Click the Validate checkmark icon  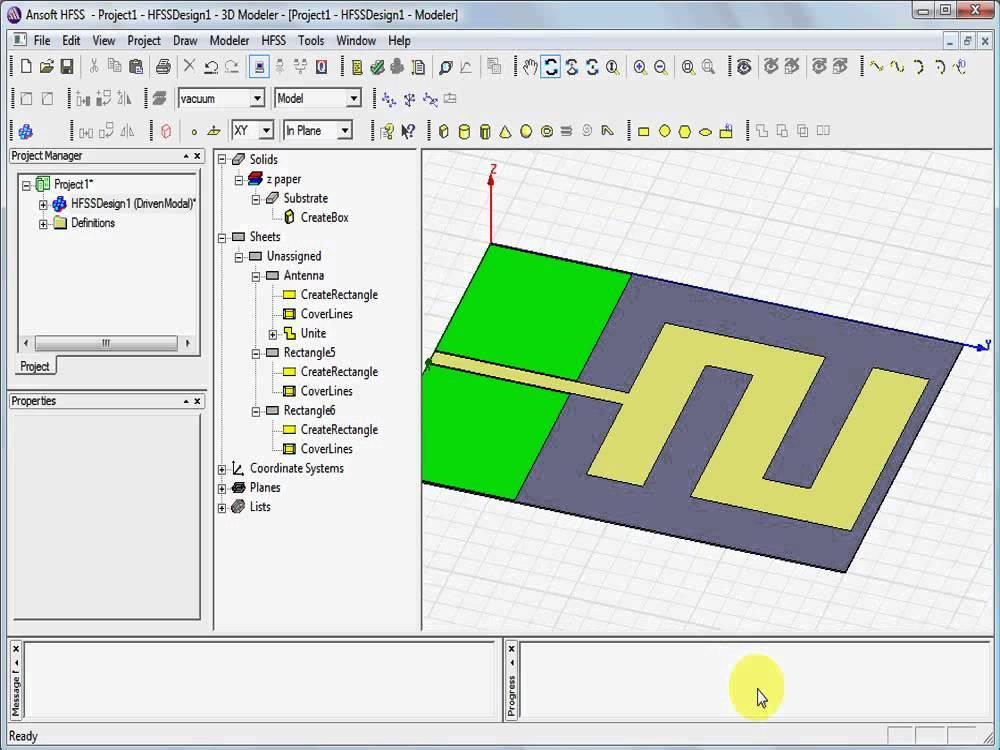coord(377,66)
